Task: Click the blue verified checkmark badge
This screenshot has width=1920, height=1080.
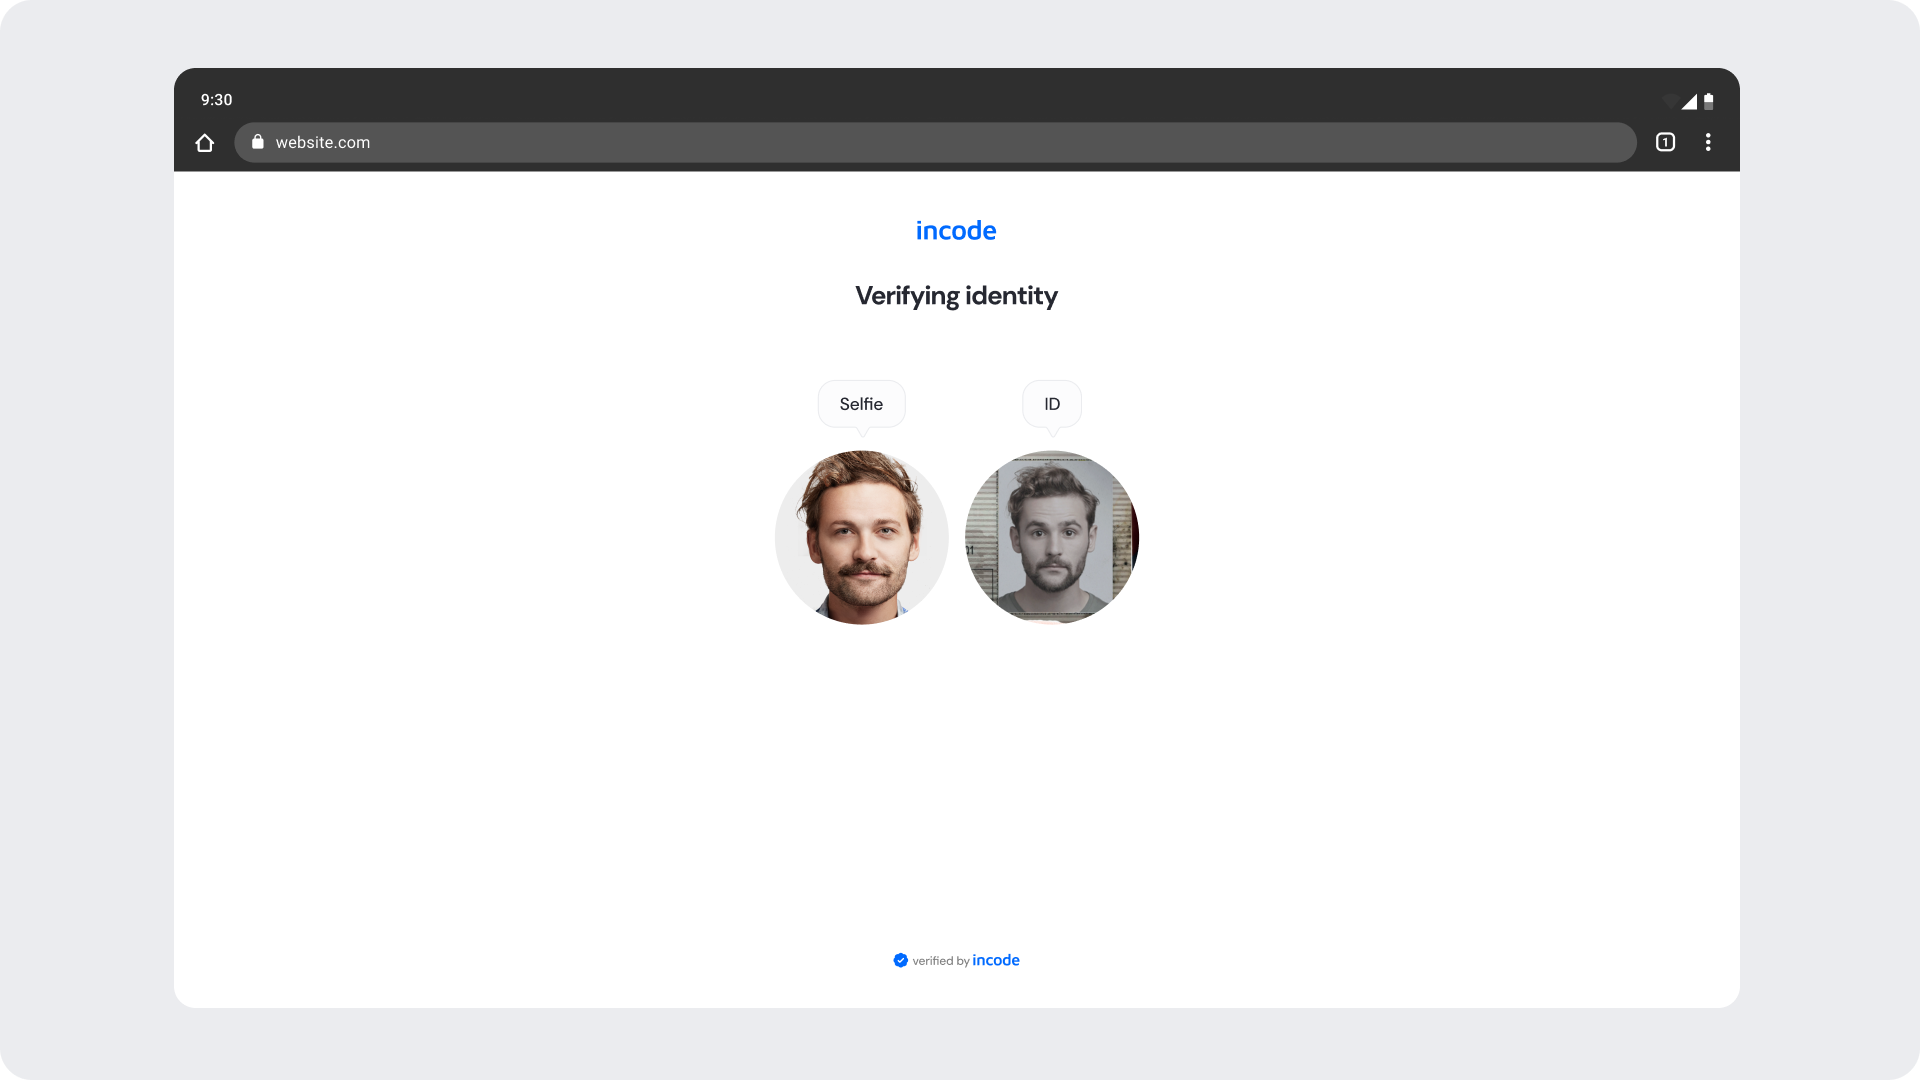Action: pos(900,960)
